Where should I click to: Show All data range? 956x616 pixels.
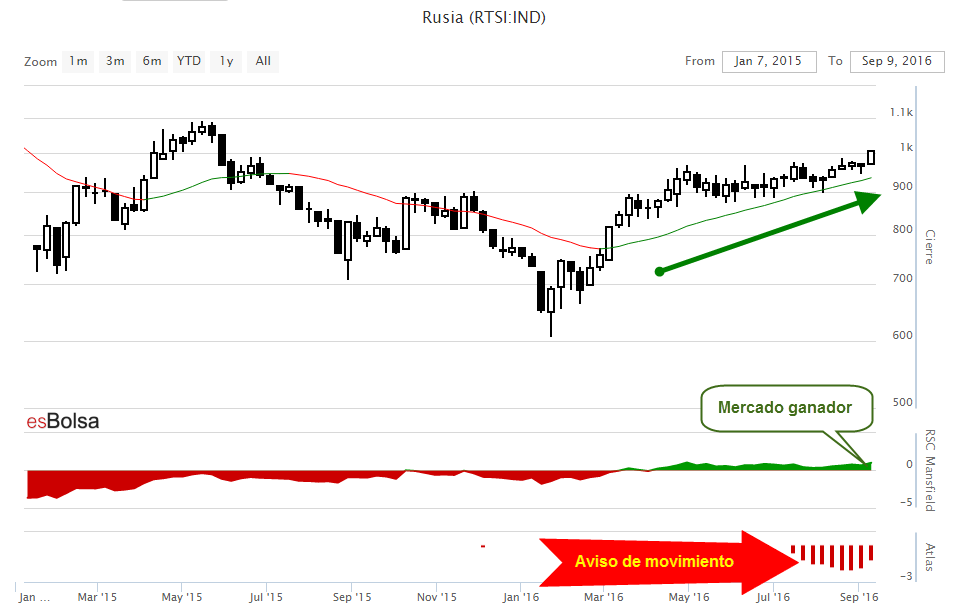click(x=263, y=61)
